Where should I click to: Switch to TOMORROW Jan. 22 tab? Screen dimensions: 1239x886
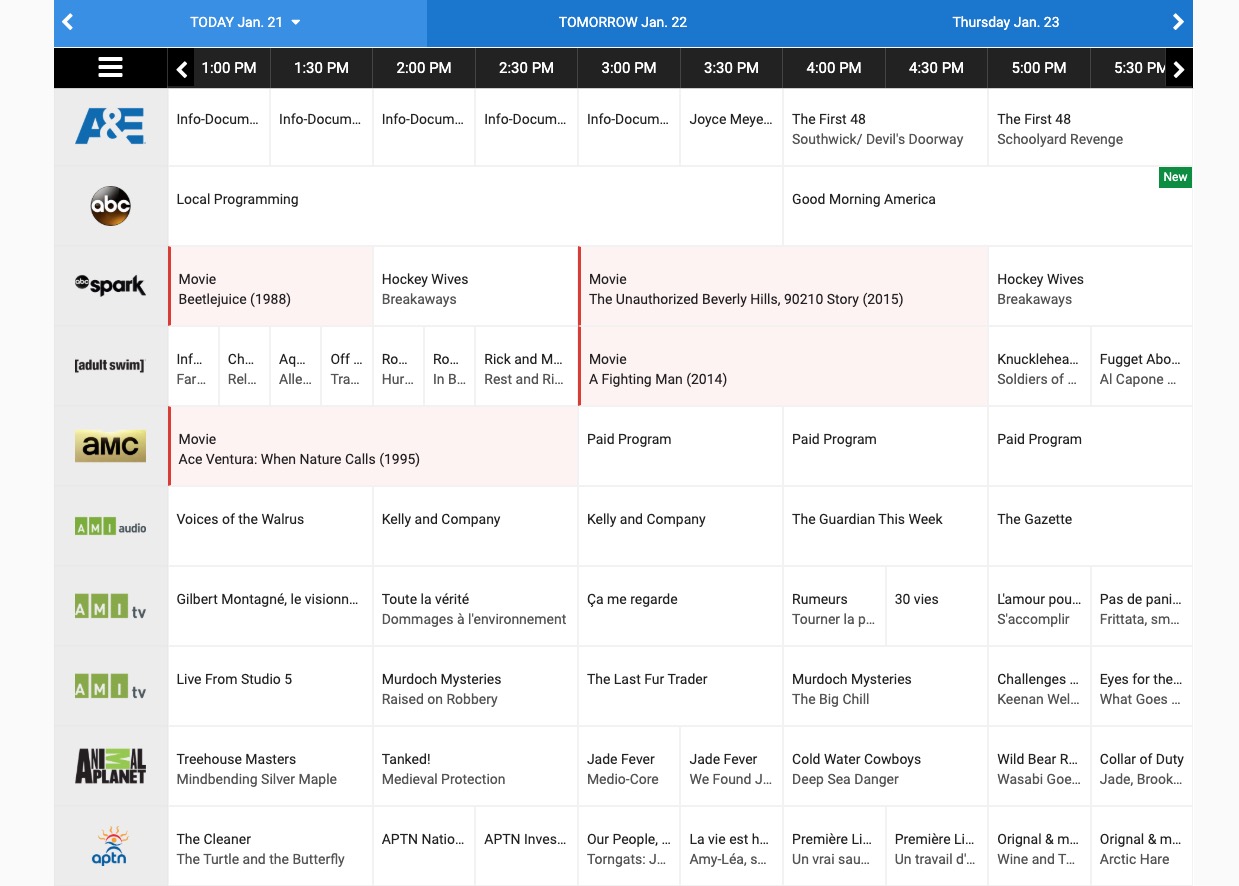click(x=623, y=22)
